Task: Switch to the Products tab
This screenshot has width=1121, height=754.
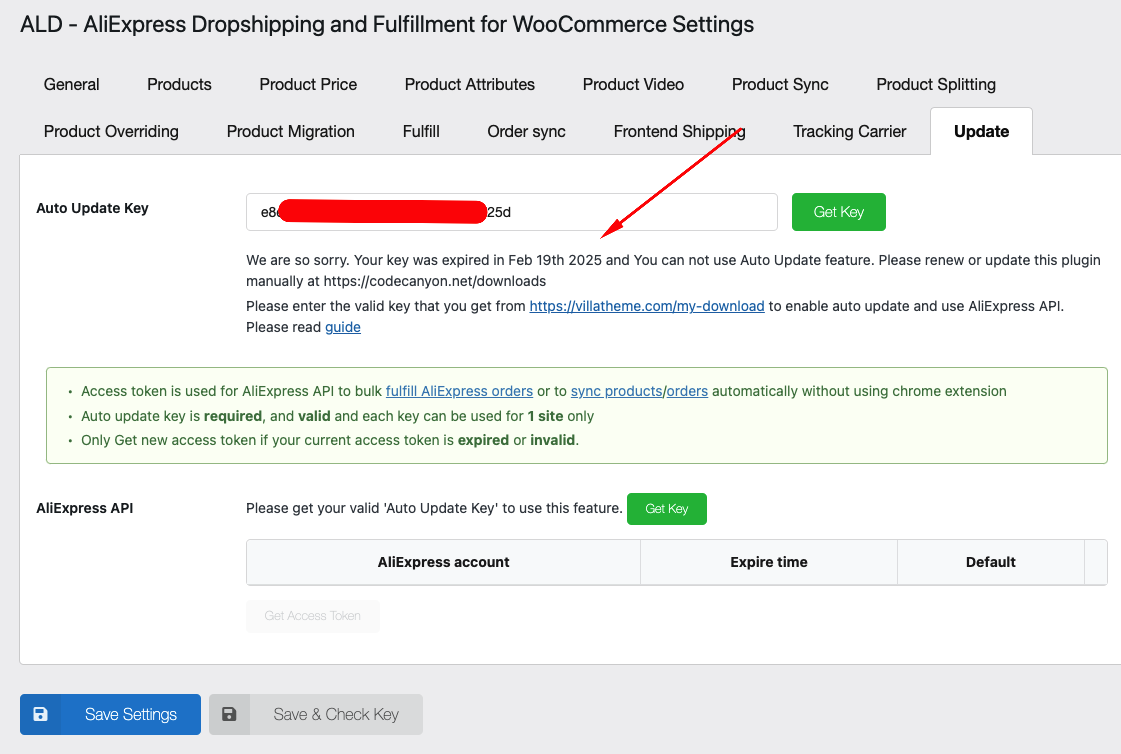Action: tap(179, 84)
